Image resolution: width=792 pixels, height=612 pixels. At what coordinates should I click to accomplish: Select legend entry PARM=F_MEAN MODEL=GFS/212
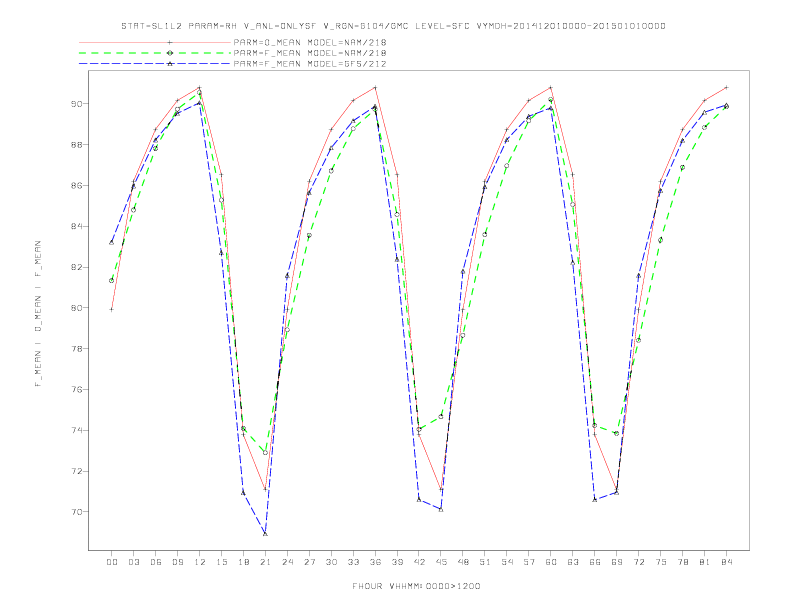coord(310,64)
